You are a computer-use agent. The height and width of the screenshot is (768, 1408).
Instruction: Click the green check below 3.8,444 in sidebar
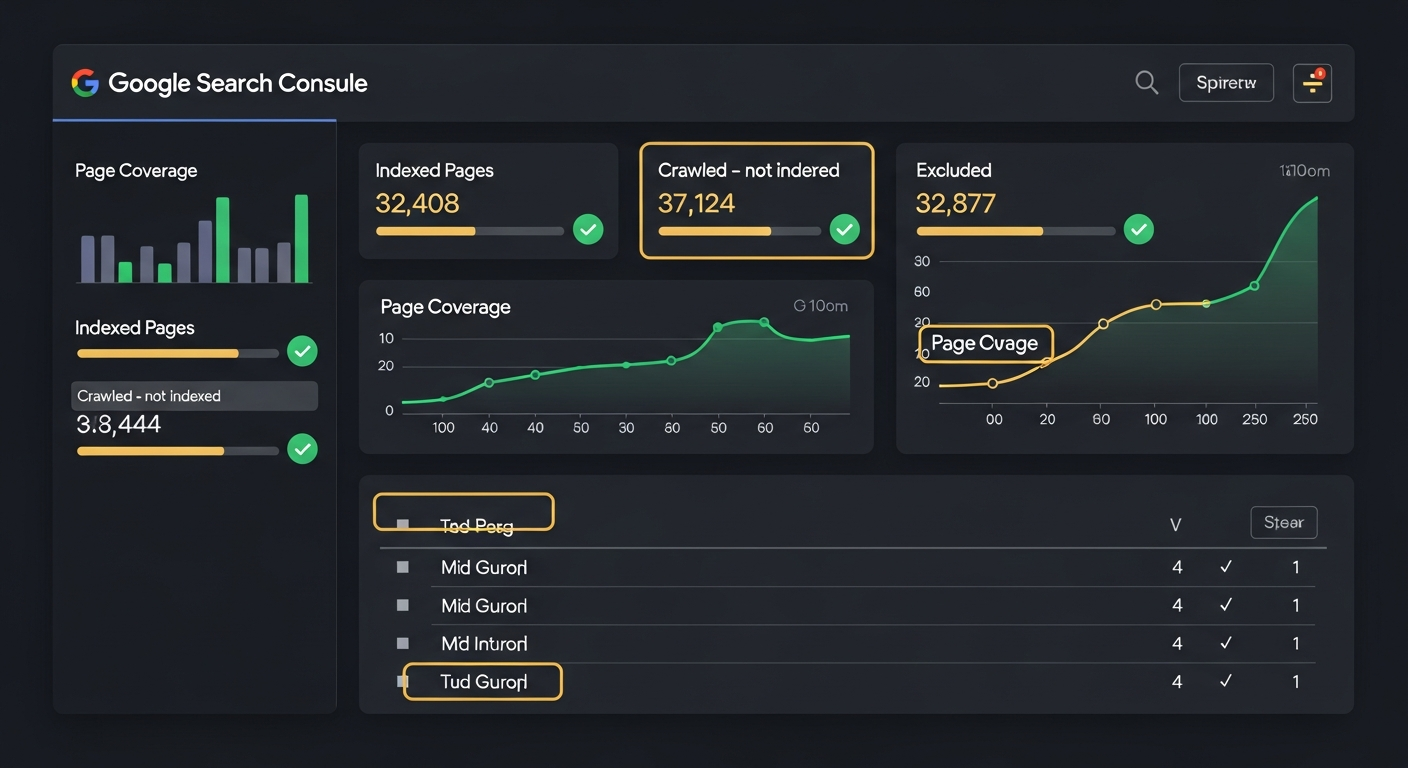tap(302, 448)
